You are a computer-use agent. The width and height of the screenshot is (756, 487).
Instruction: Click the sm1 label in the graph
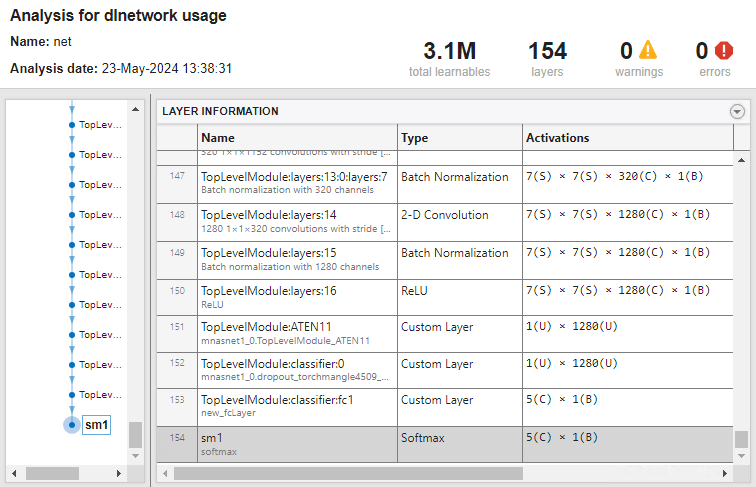96,425
